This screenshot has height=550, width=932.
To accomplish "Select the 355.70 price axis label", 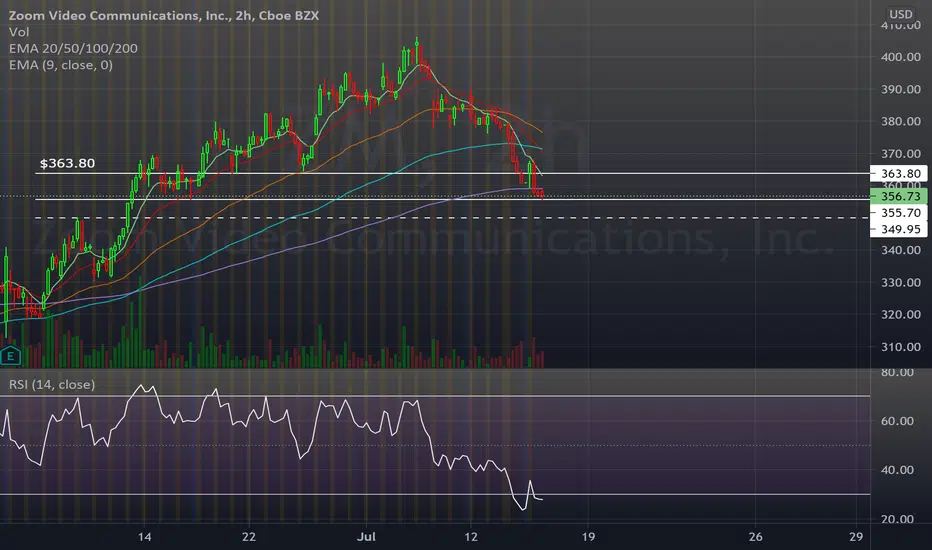I will pyautogui.click(x=899, y=213).
